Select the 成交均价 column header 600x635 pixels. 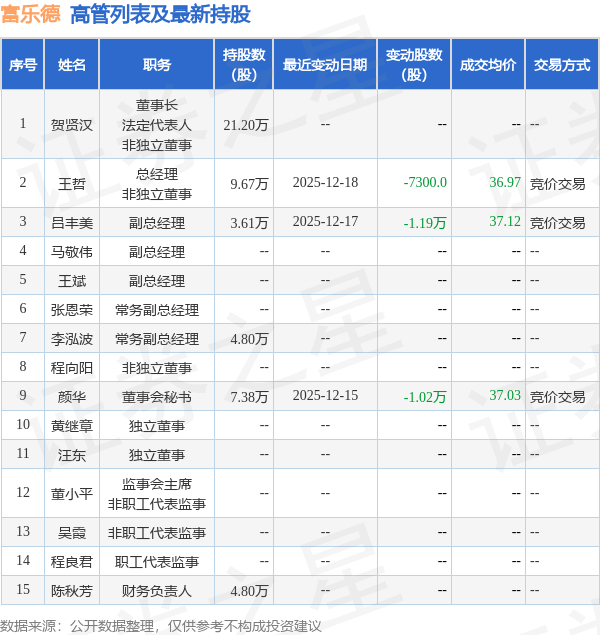pyautogui.click(x=488, y=64)
